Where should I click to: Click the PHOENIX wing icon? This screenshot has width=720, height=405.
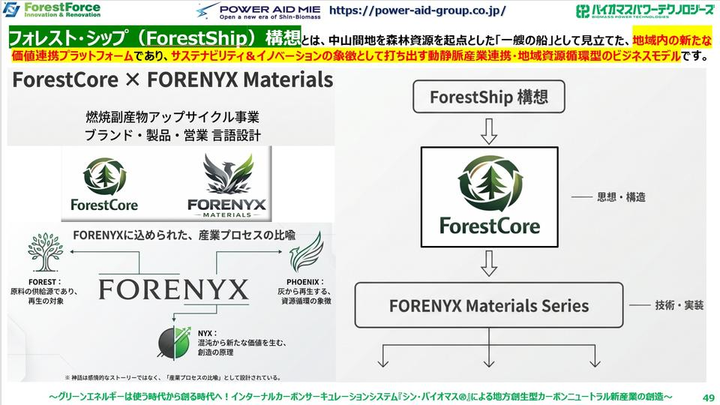[x=306, y=253]
